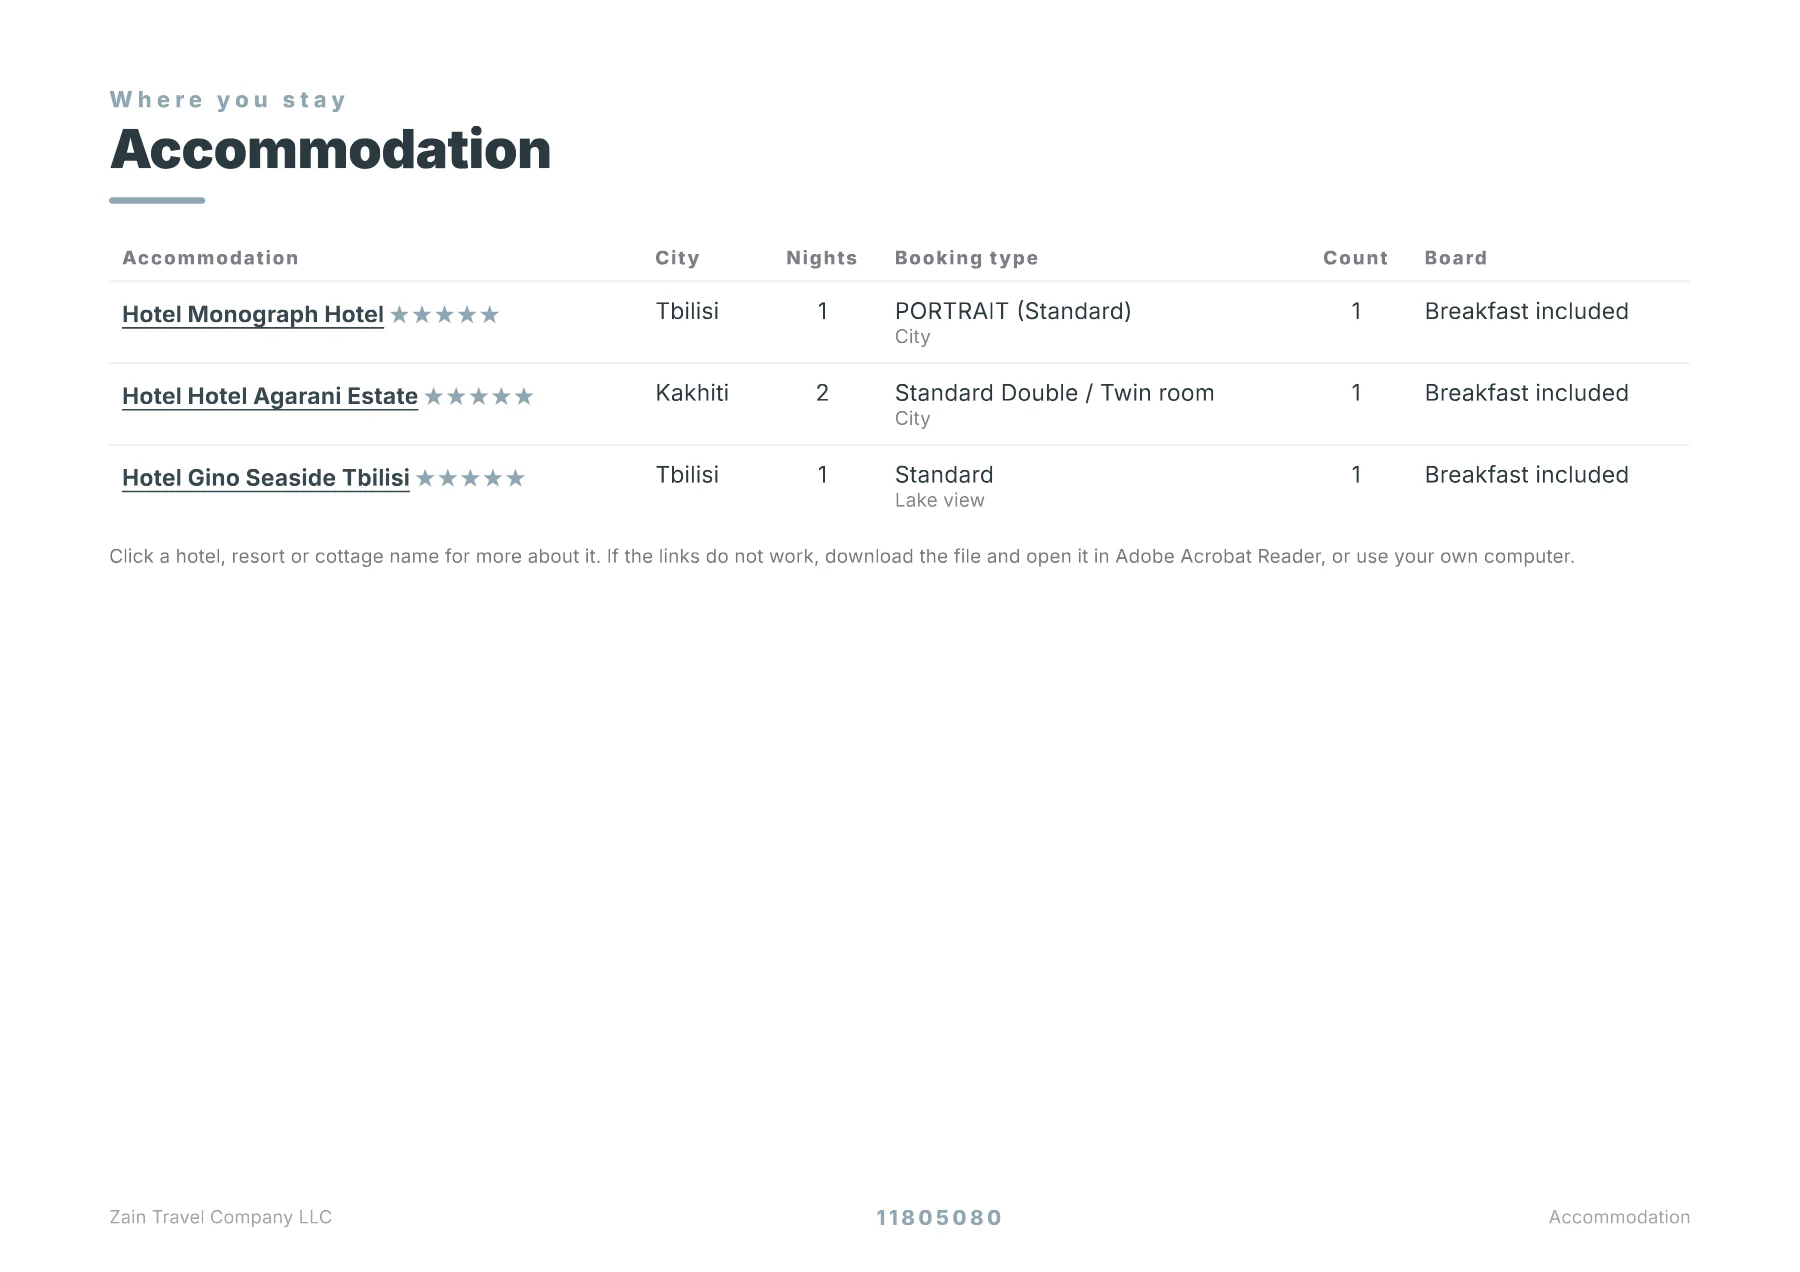Click the Accommodation label in footer right
Image resolution: width=1800 pixels, height=1272 pixels.
click(x=1619, y=1217)
